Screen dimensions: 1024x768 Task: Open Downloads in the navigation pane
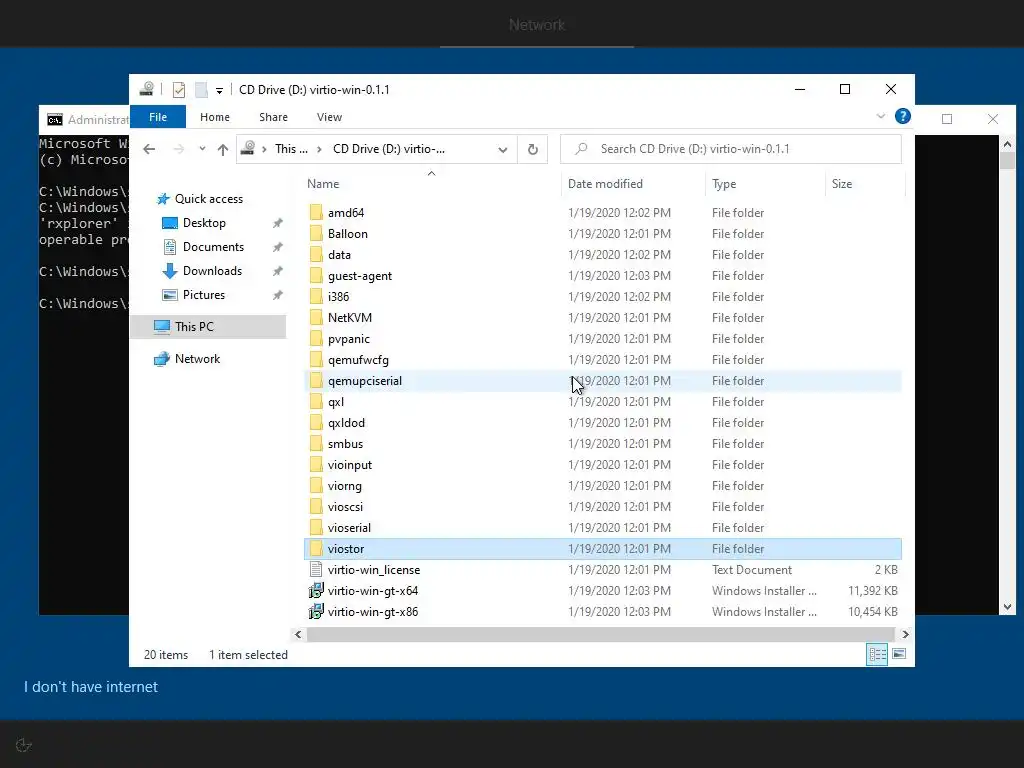click(x=212, y=271)
